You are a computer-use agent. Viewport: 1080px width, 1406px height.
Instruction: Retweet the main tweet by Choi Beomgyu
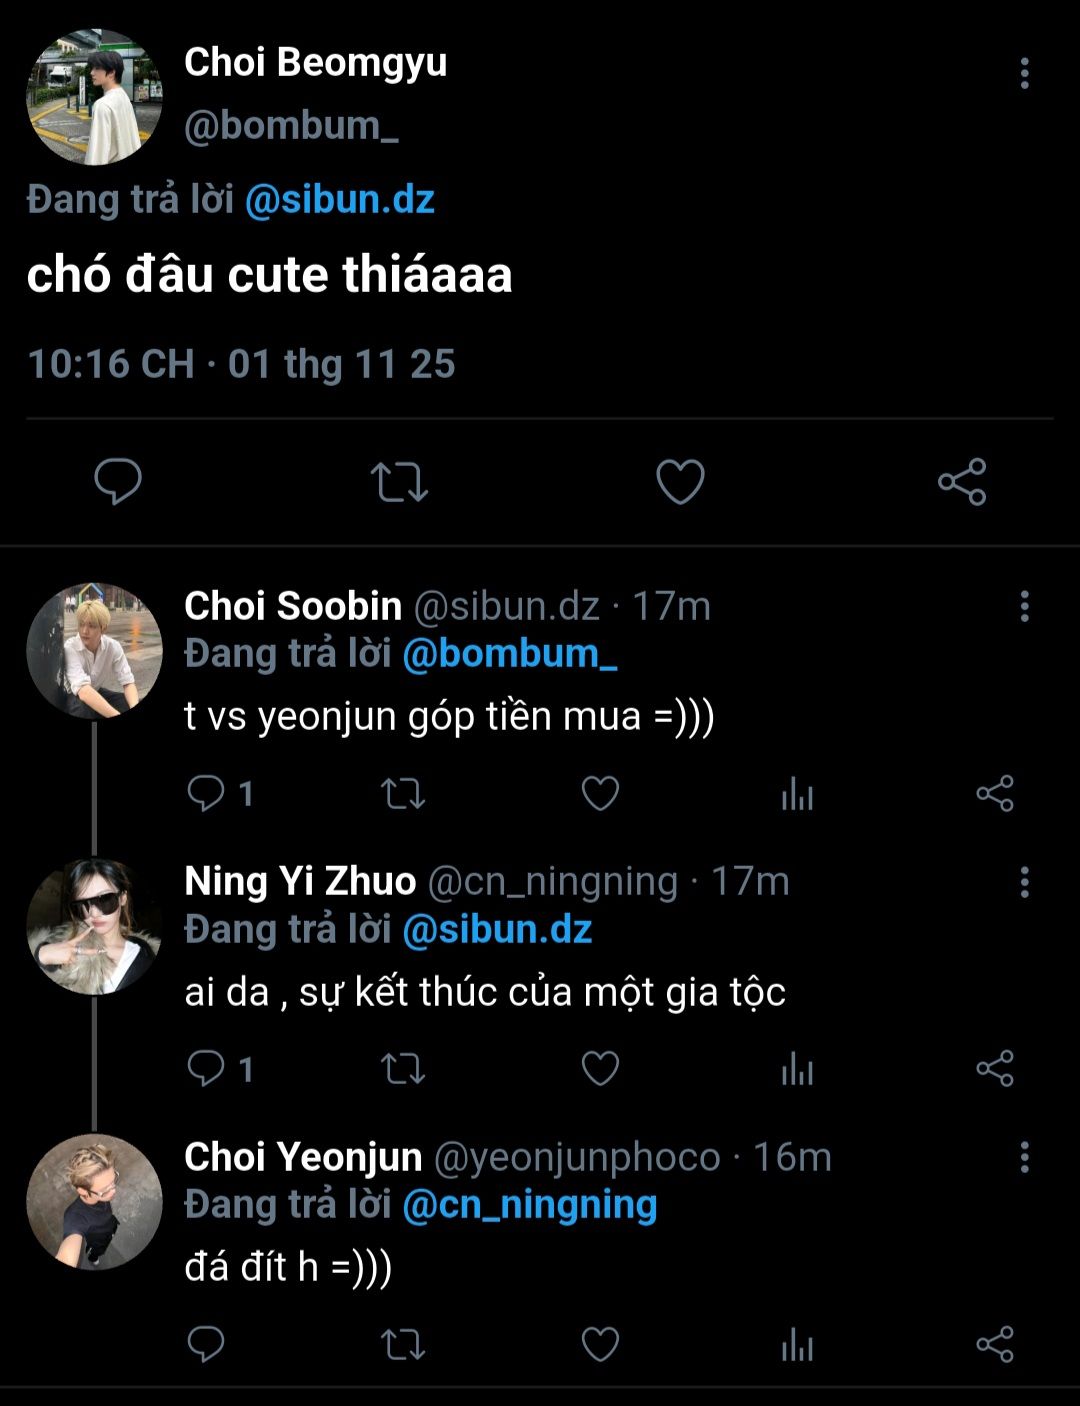click(x=399, y=482)
